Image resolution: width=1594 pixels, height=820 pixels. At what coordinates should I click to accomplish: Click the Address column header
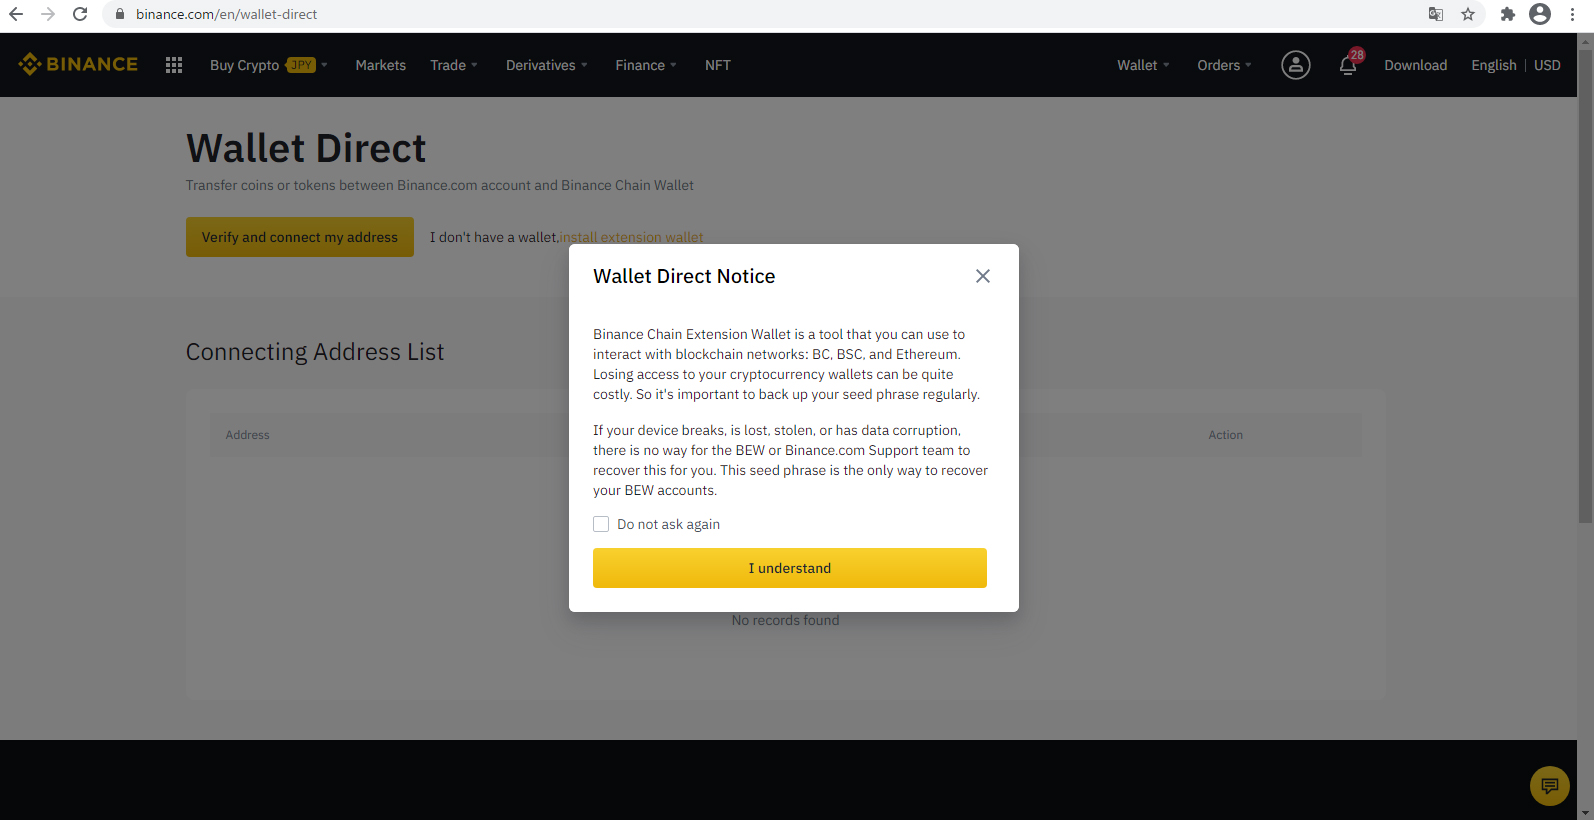click(247, 435)
